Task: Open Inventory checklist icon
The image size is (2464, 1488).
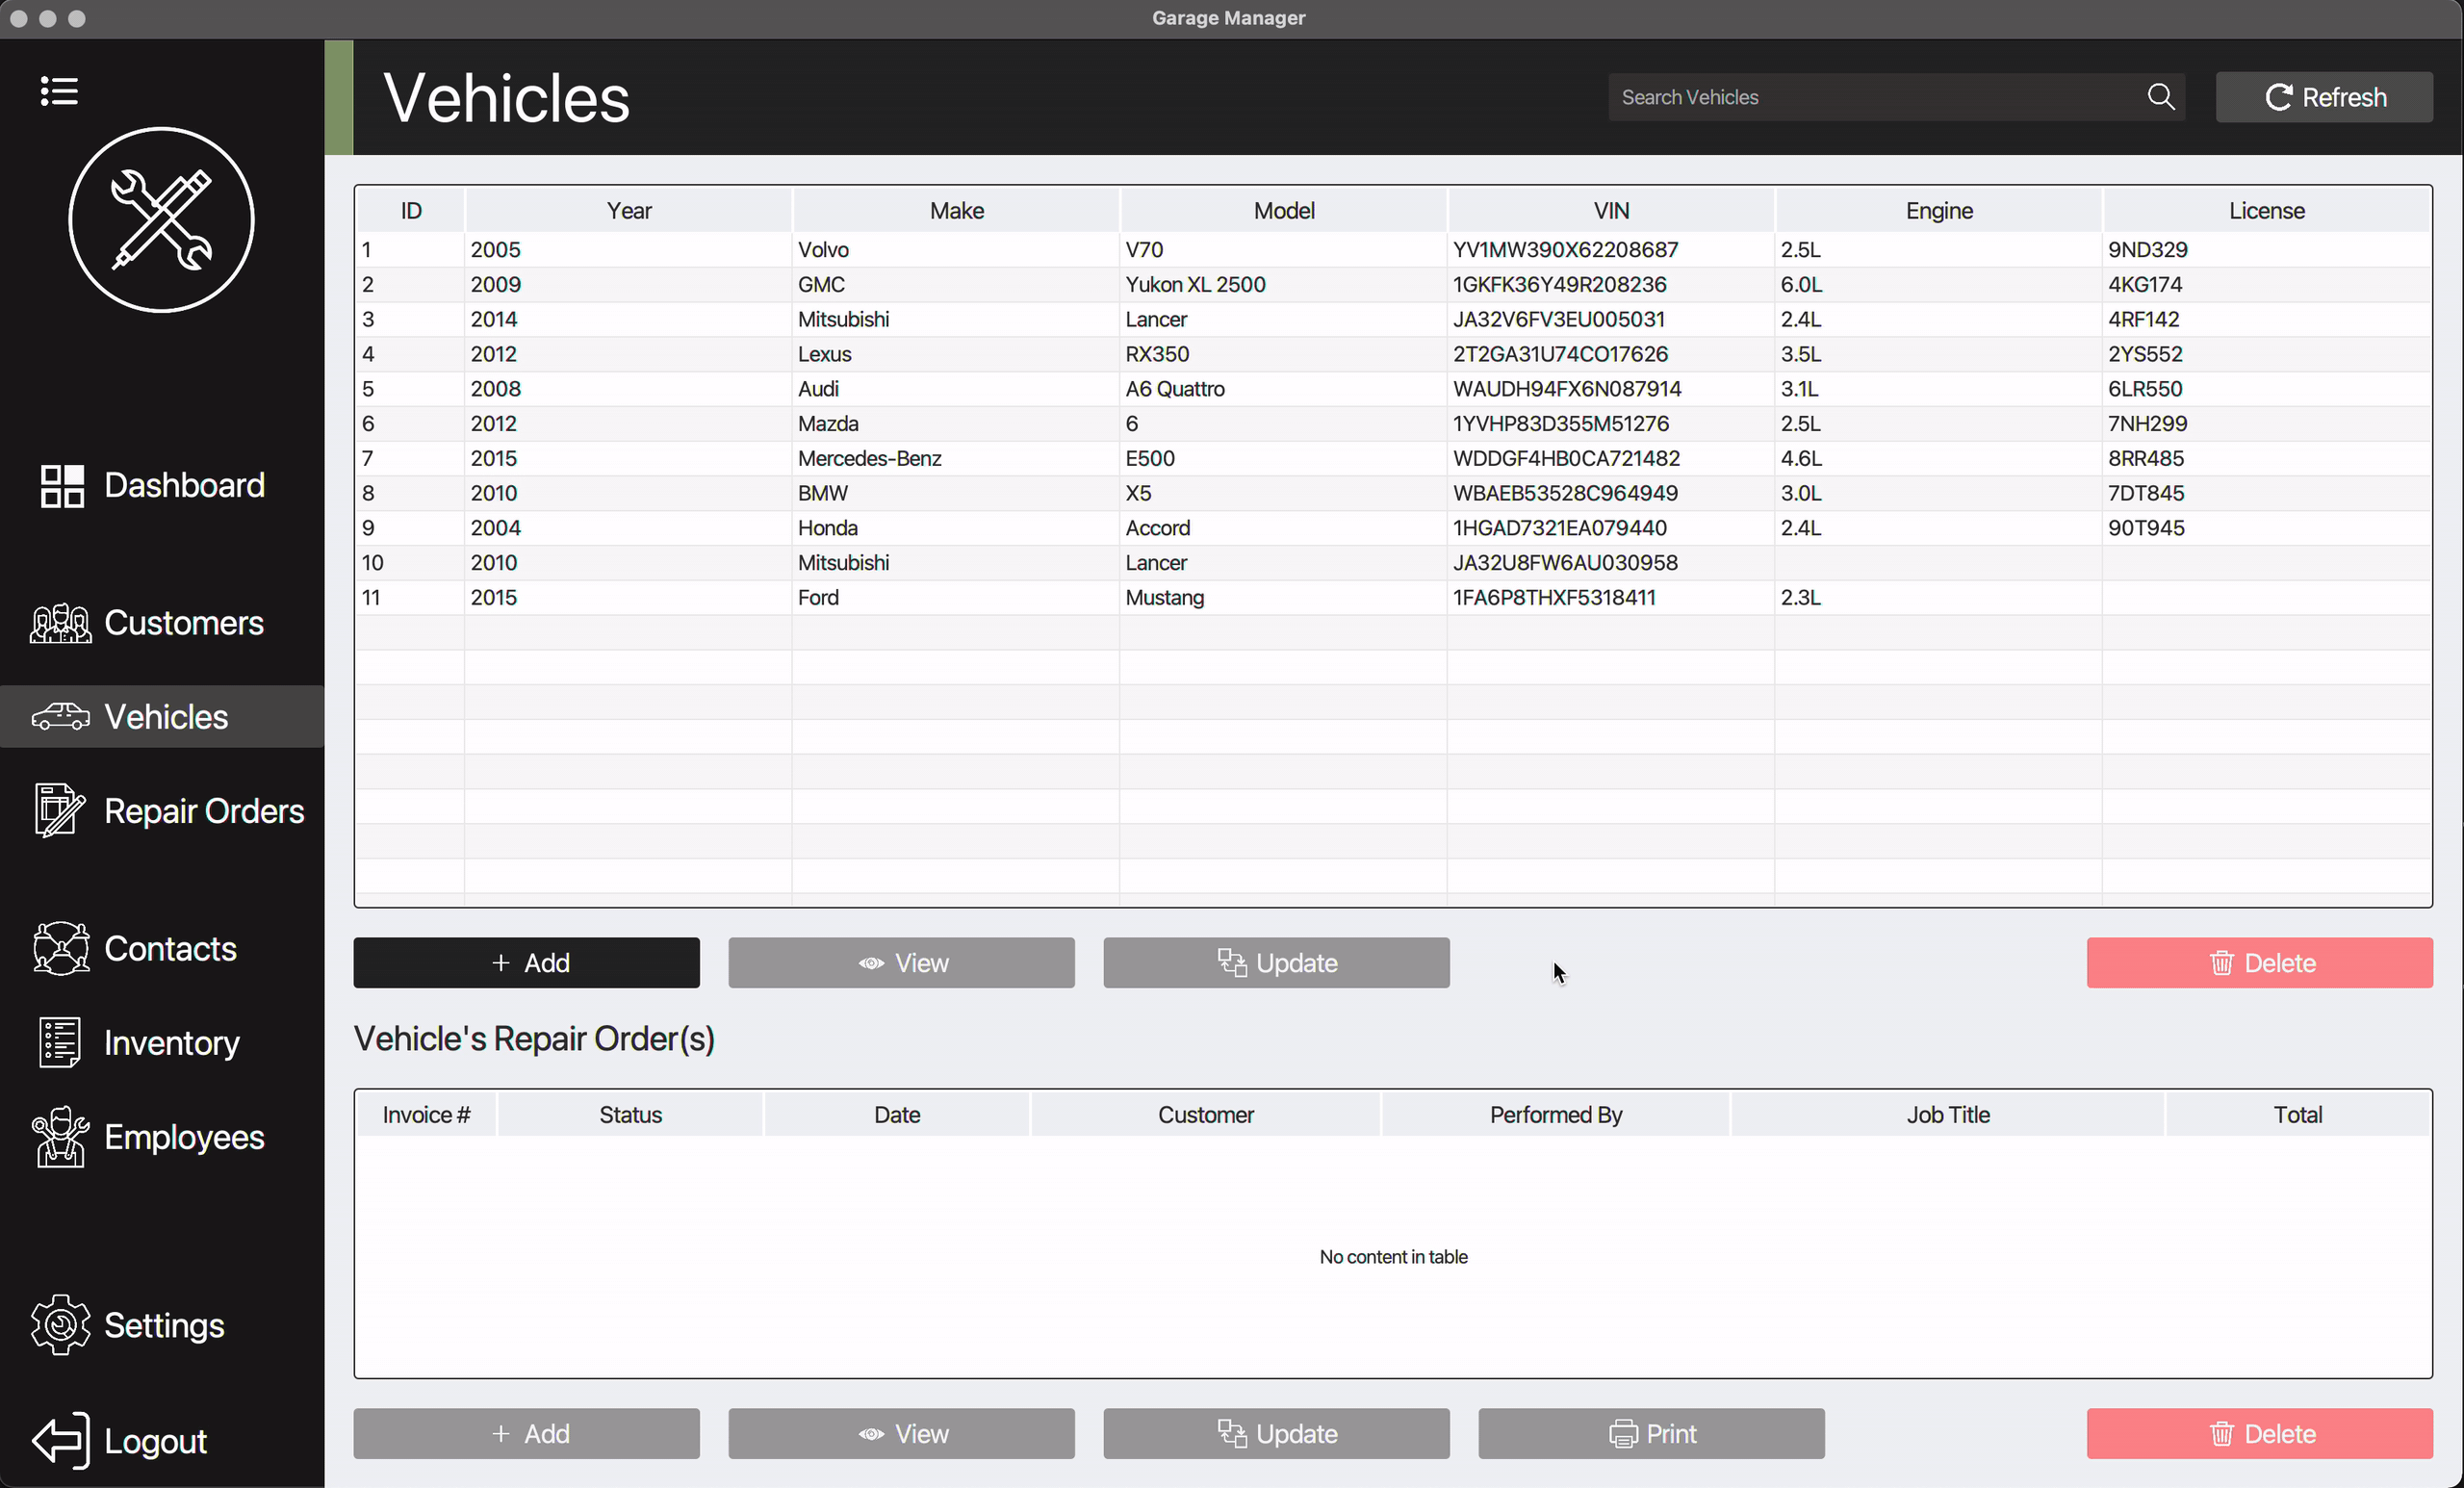Action: coord(59,1042)
